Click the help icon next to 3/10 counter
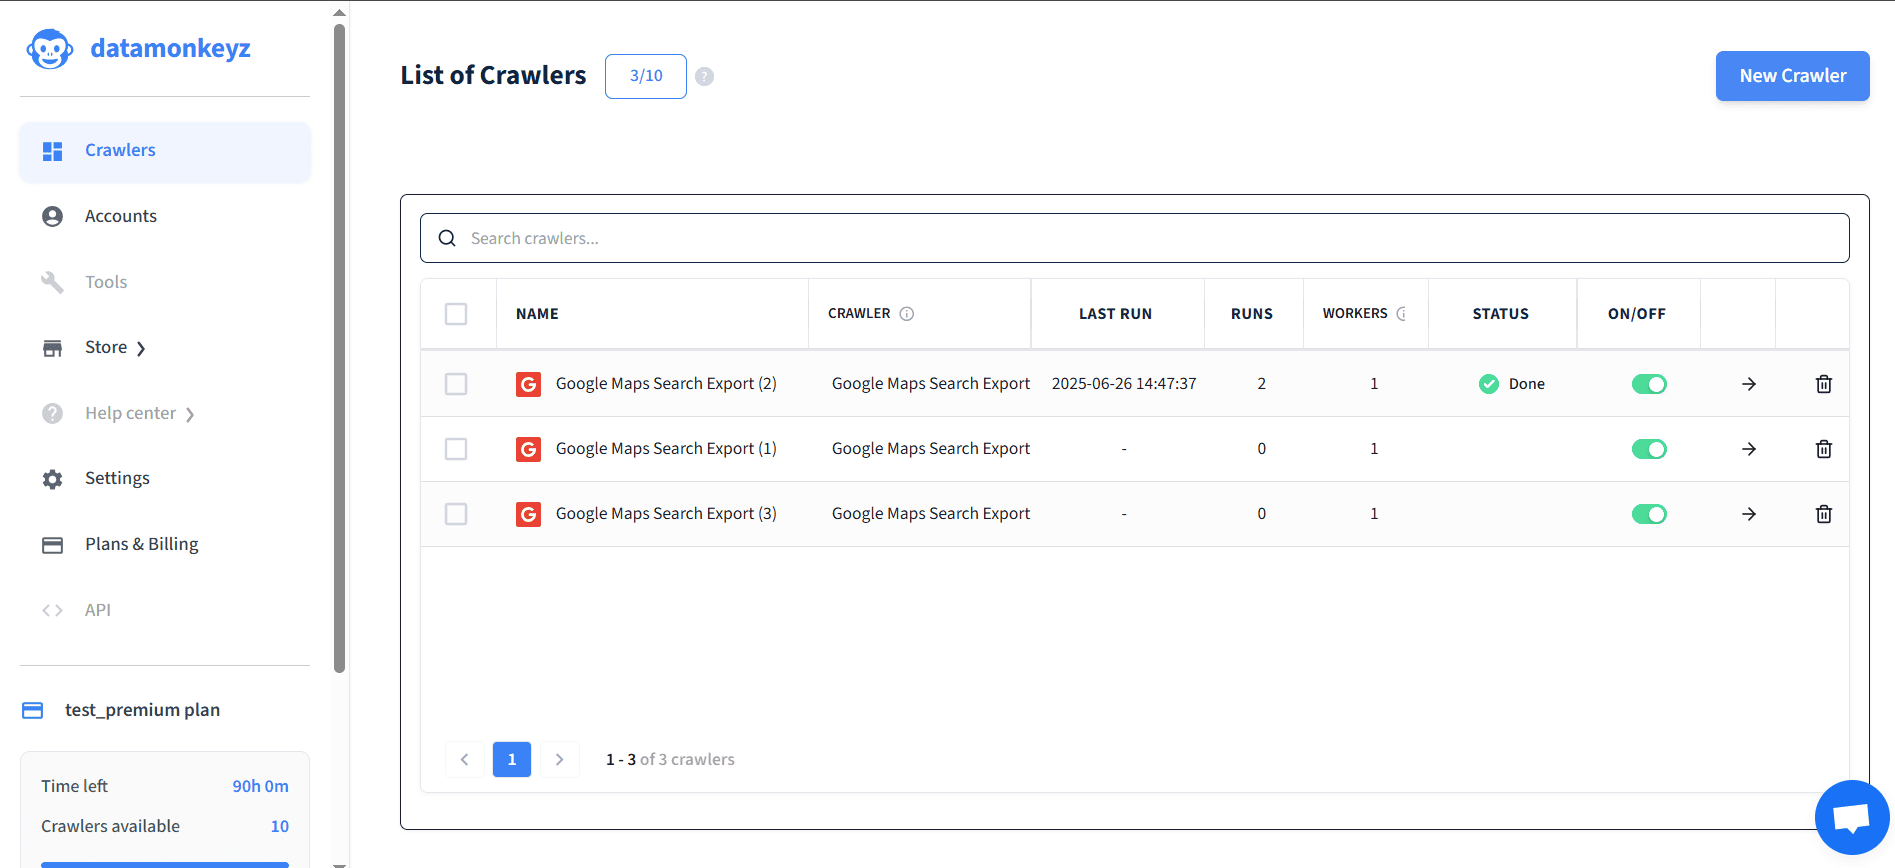Viewport: 1895px width, 868px height. (705, 76)
